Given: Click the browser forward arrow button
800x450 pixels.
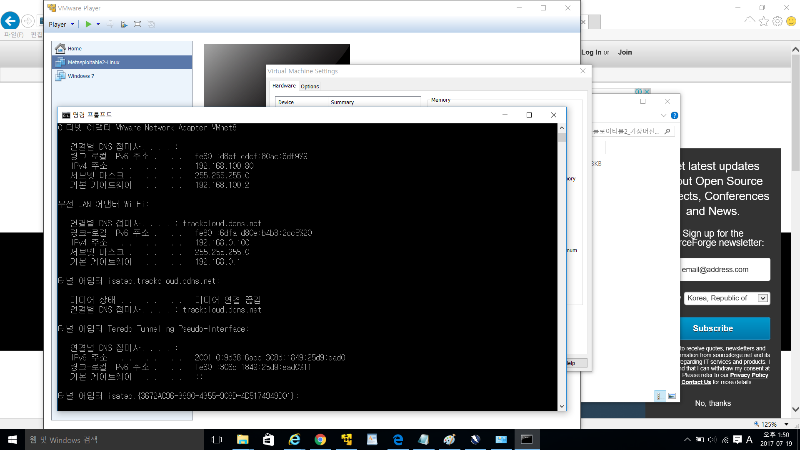Looking at the screenshot, I should pos(28,21).
